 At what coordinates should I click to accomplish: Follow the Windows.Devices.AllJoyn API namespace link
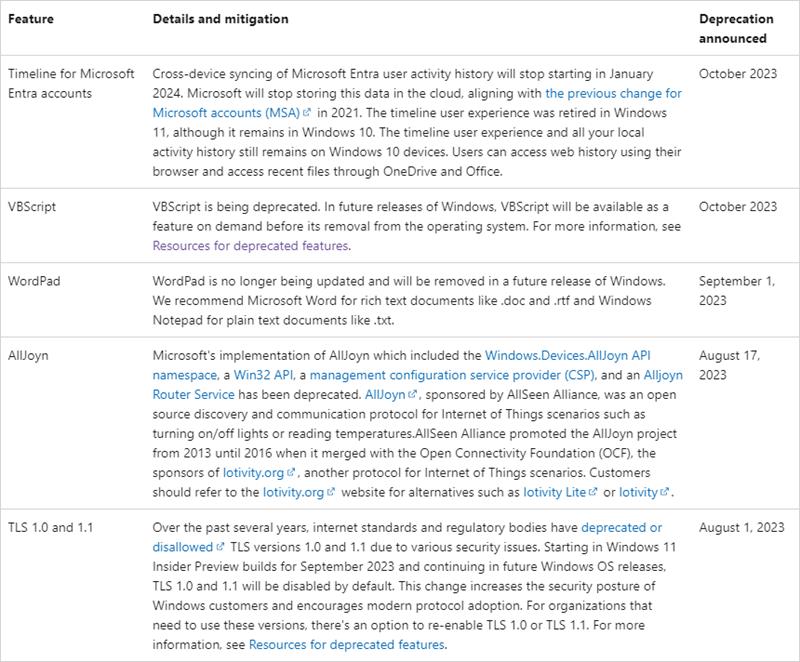click(568, 355)
